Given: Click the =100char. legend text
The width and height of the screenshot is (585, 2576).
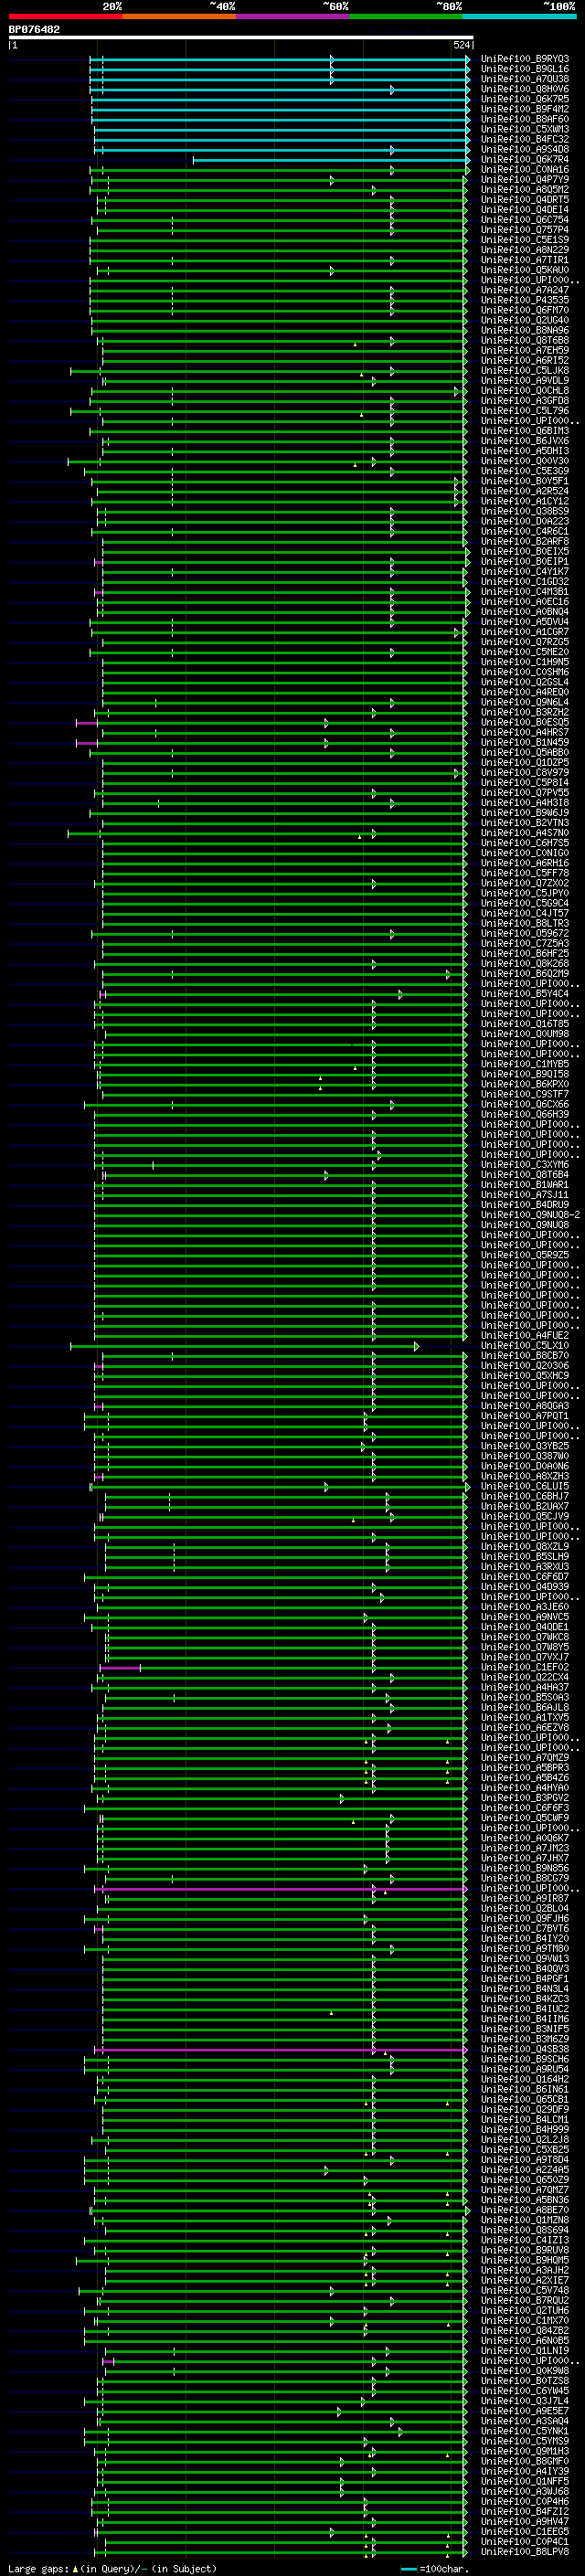Looking at the screenshot, I should (x=445, y=2568).
